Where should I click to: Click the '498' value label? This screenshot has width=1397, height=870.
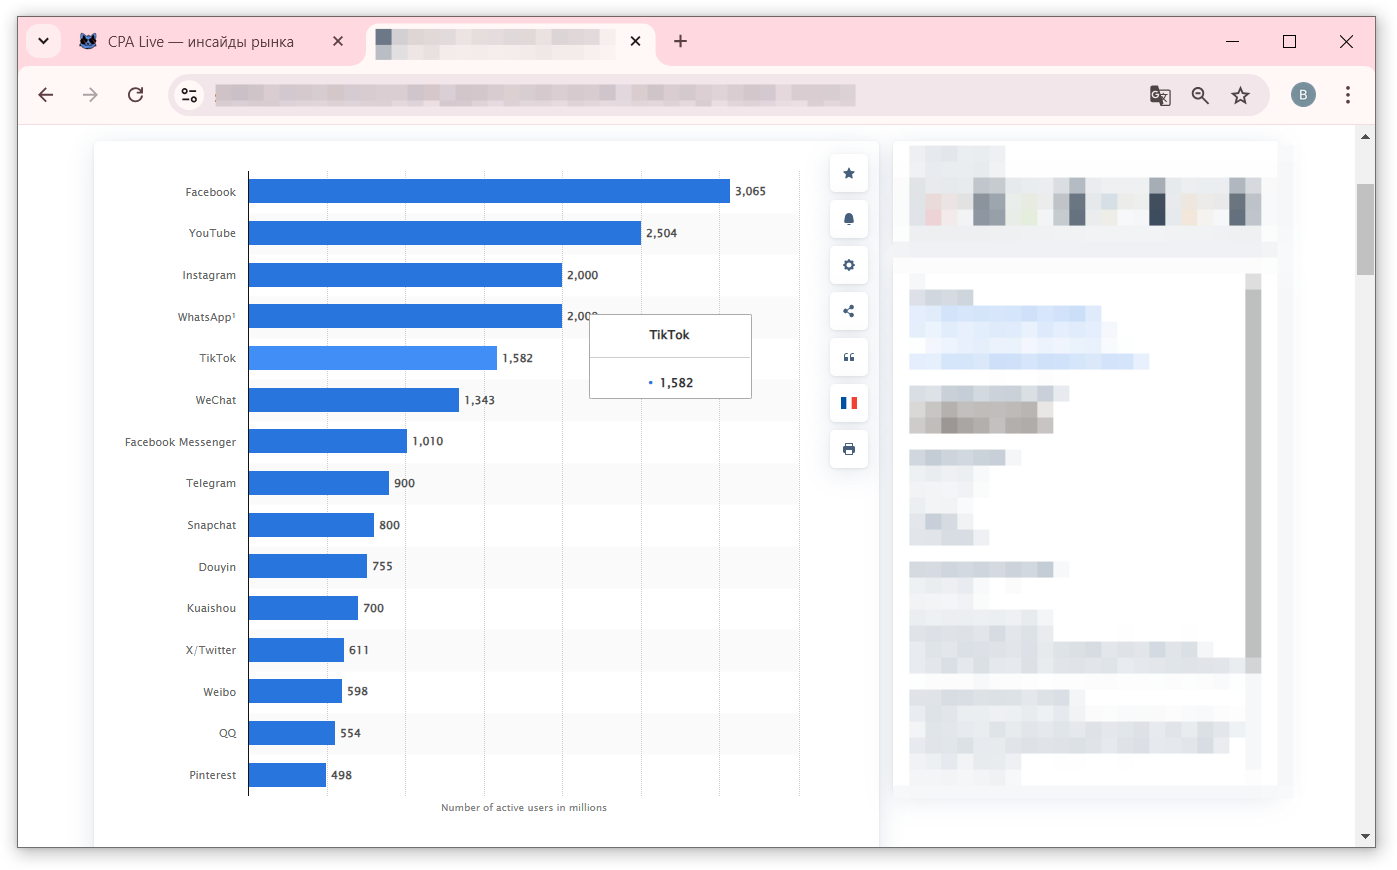tap(341, 775)
